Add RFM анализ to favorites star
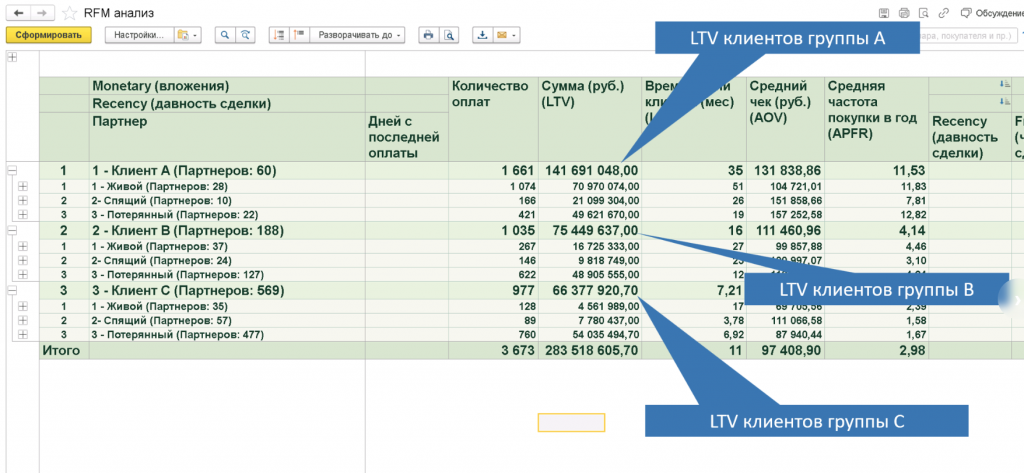This screenshot has height=473, width=1024. pyautogui.click(x=69, y=13)
